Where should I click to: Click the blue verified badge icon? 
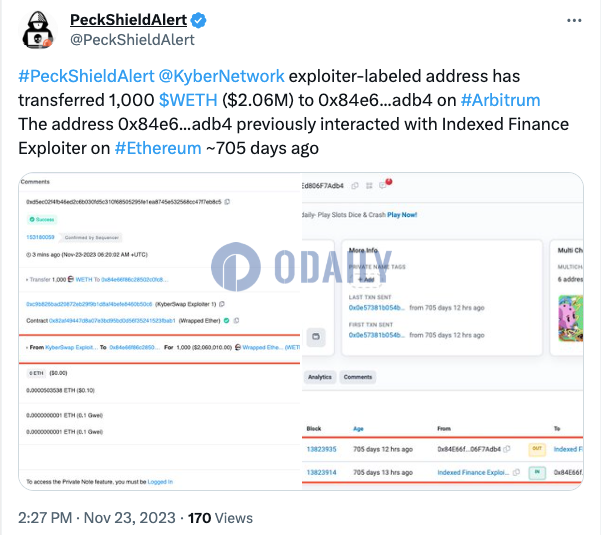tap(198, 20)
